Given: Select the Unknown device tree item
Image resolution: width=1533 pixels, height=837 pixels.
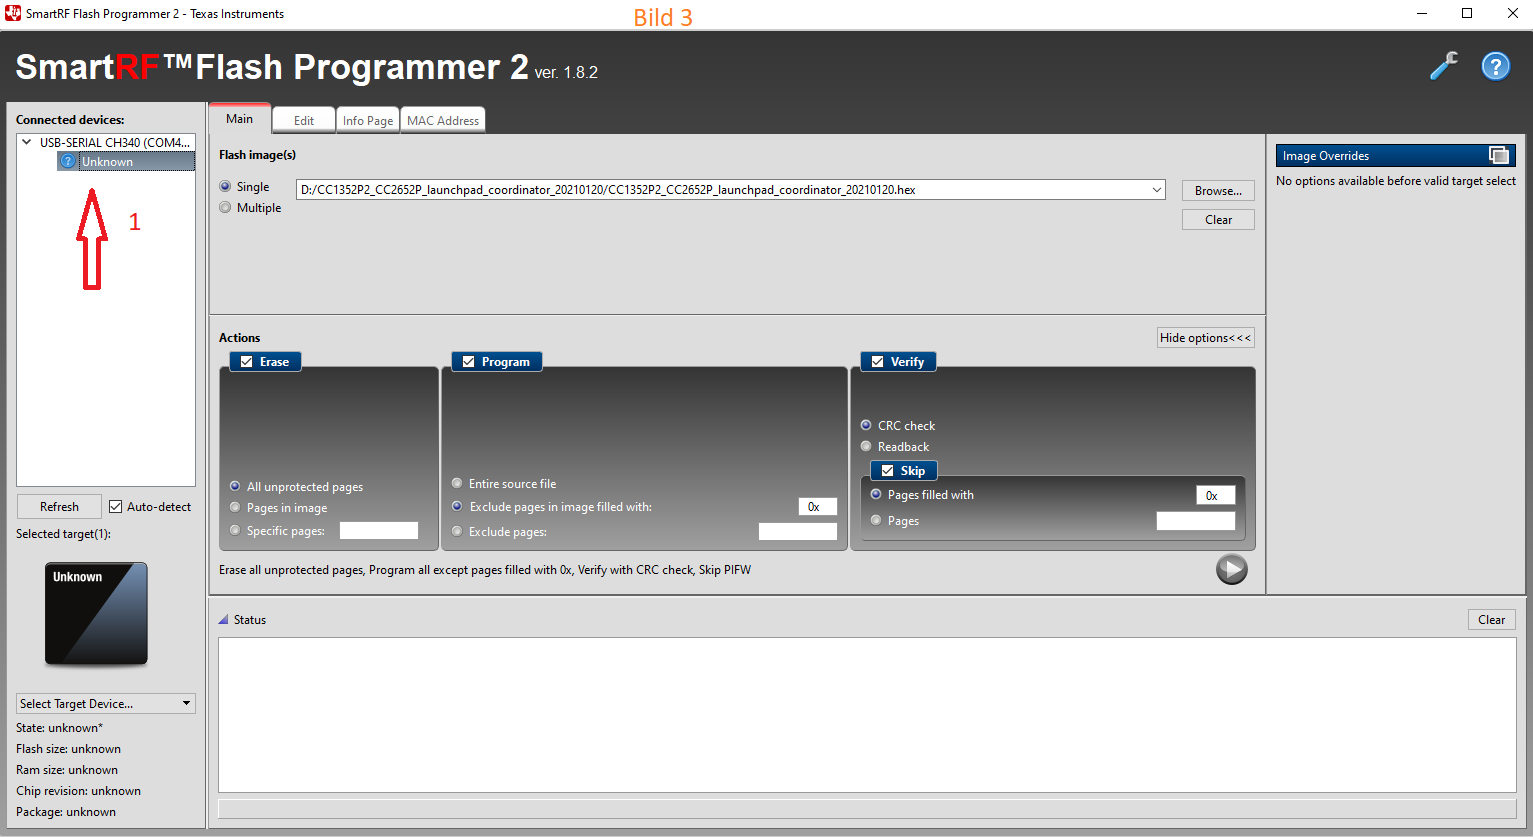Looking at the screenshot, I should click(x=126, y=161).
